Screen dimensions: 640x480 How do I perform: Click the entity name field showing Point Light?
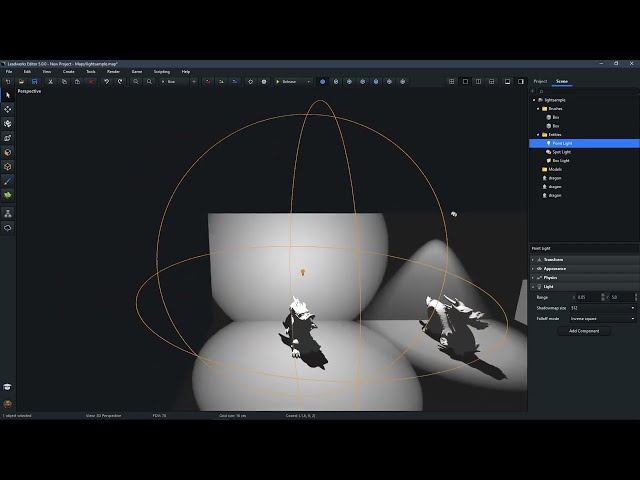[584, 248]
